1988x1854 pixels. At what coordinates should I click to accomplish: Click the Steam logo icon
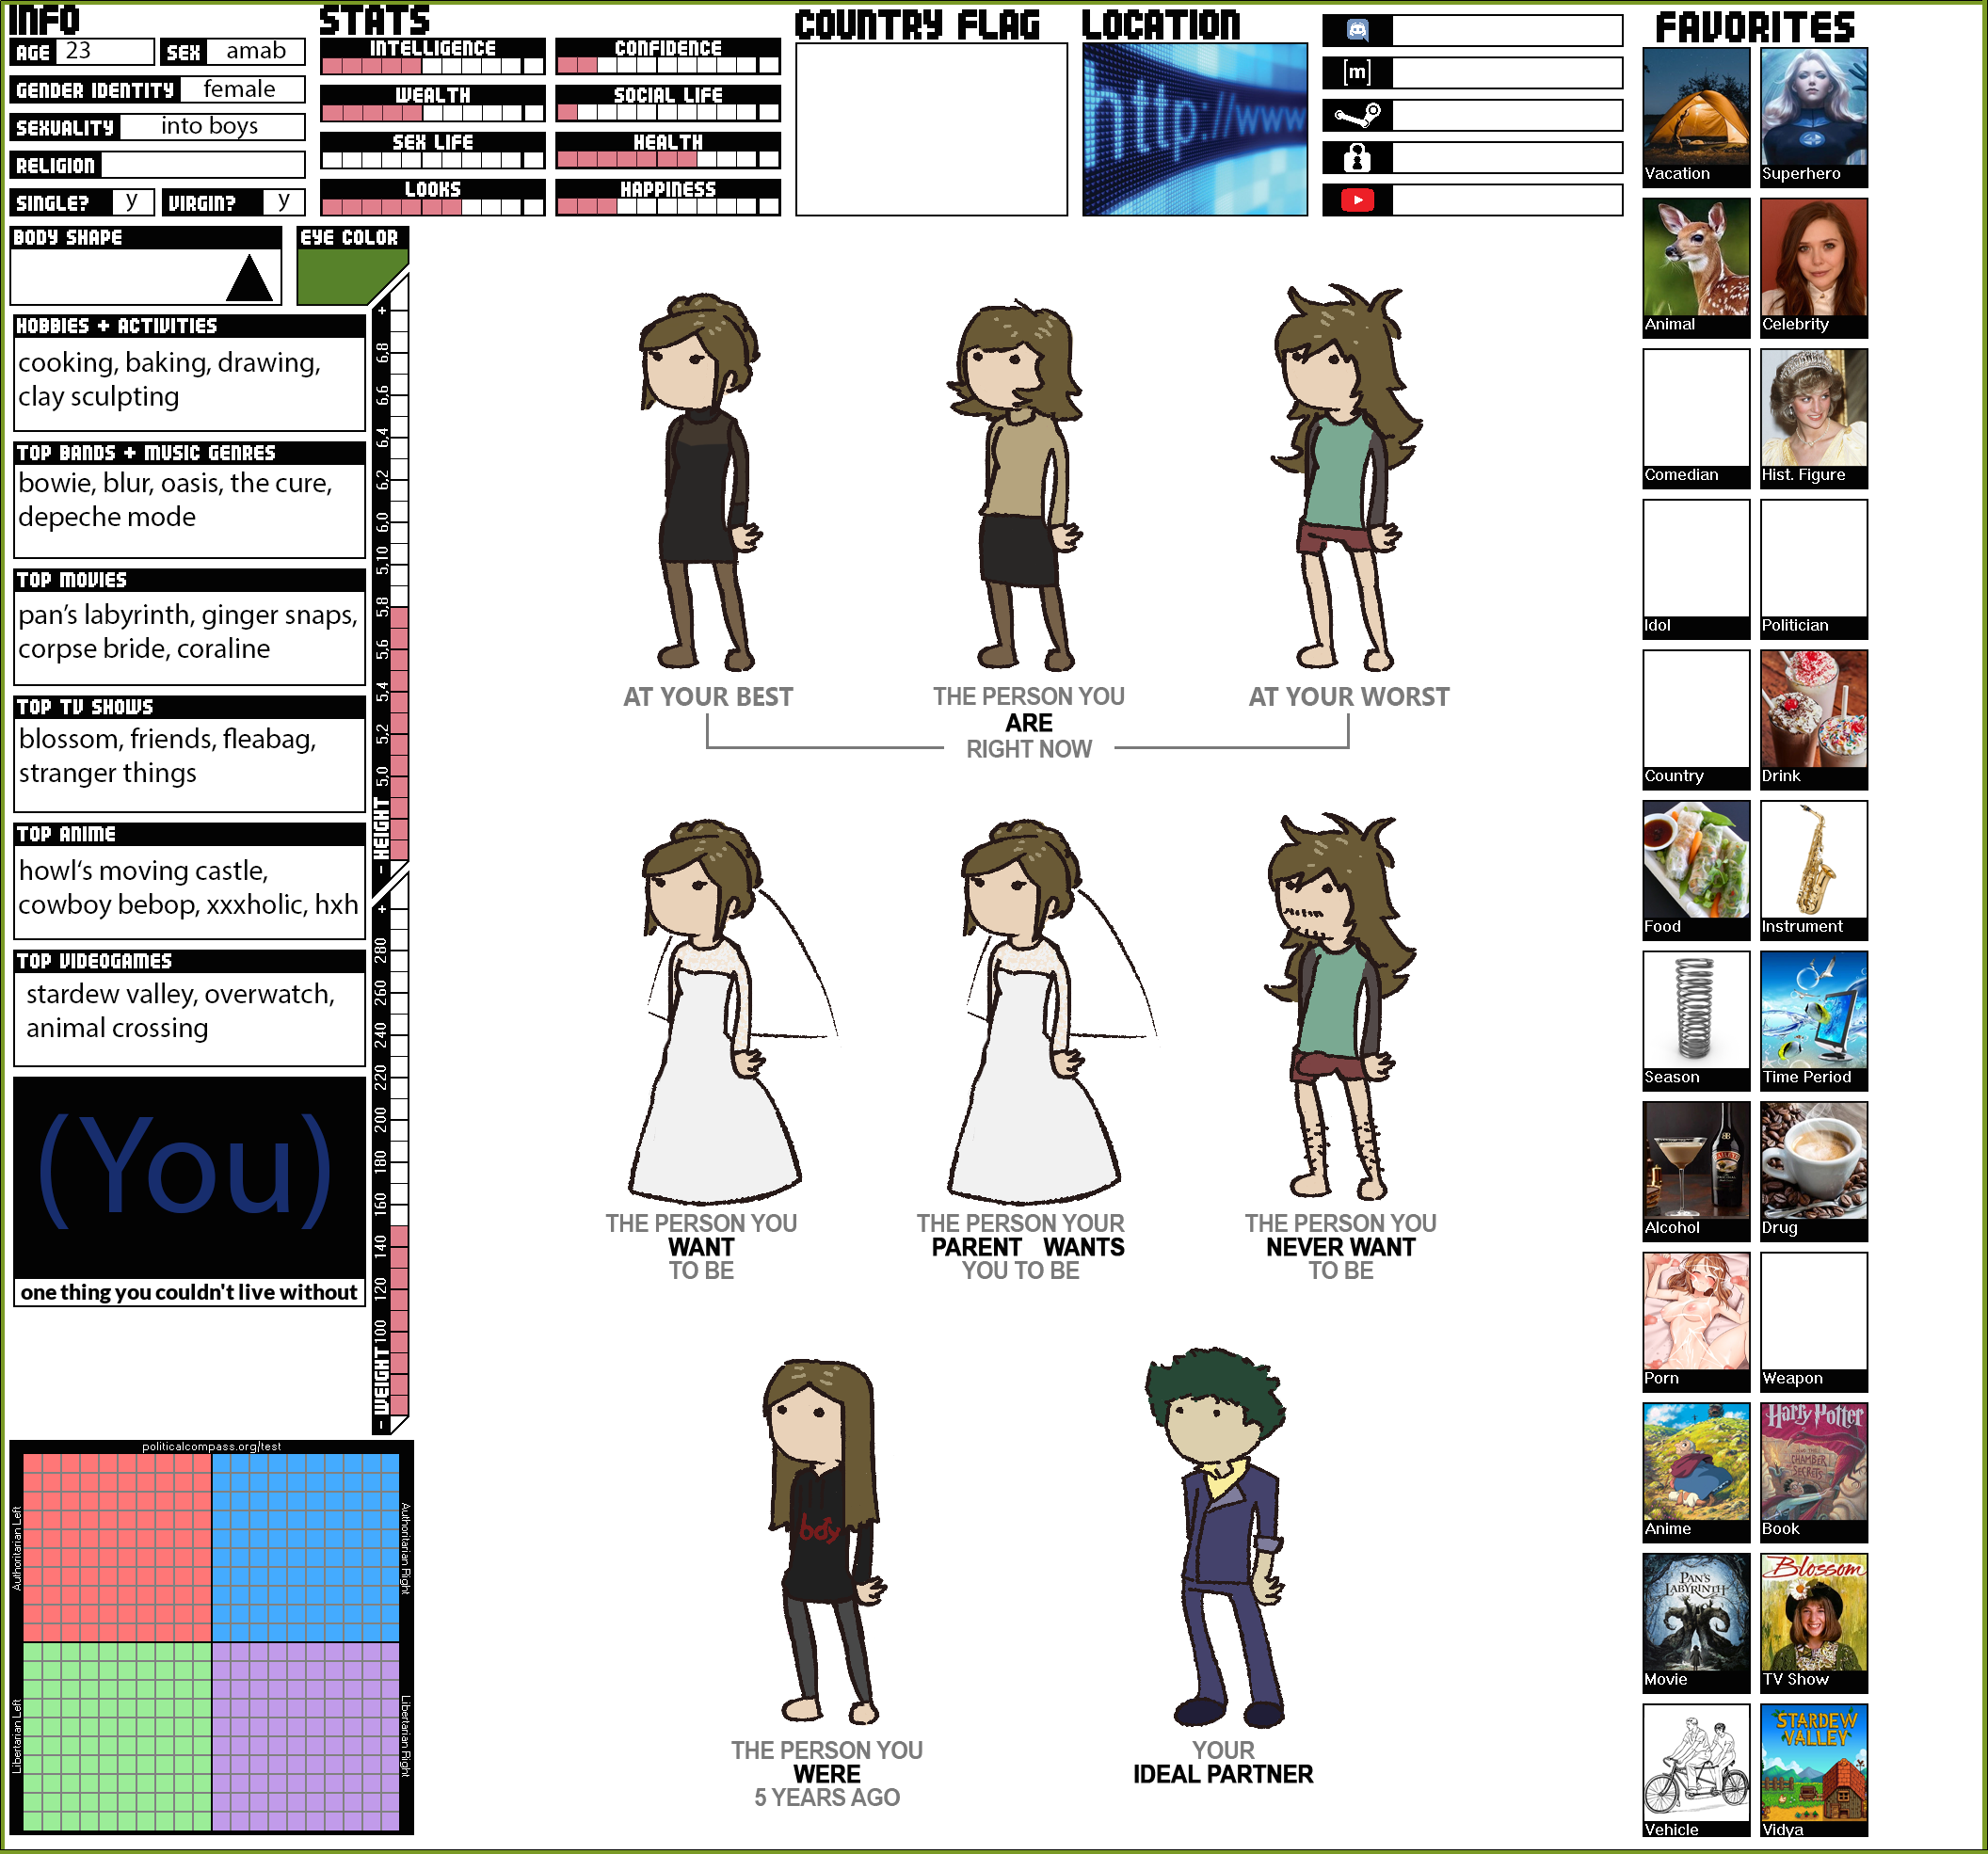point(1357,116)
